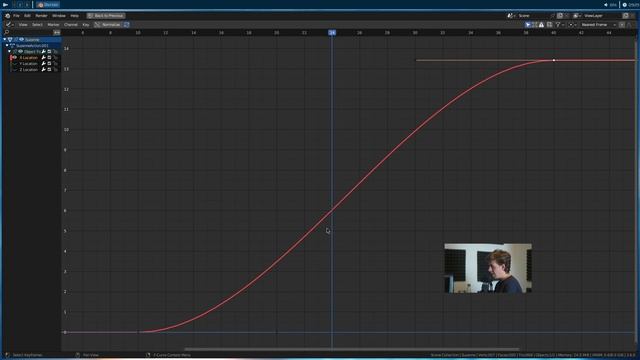Toggle the proportional editing icon

click(x=622, y=24)
